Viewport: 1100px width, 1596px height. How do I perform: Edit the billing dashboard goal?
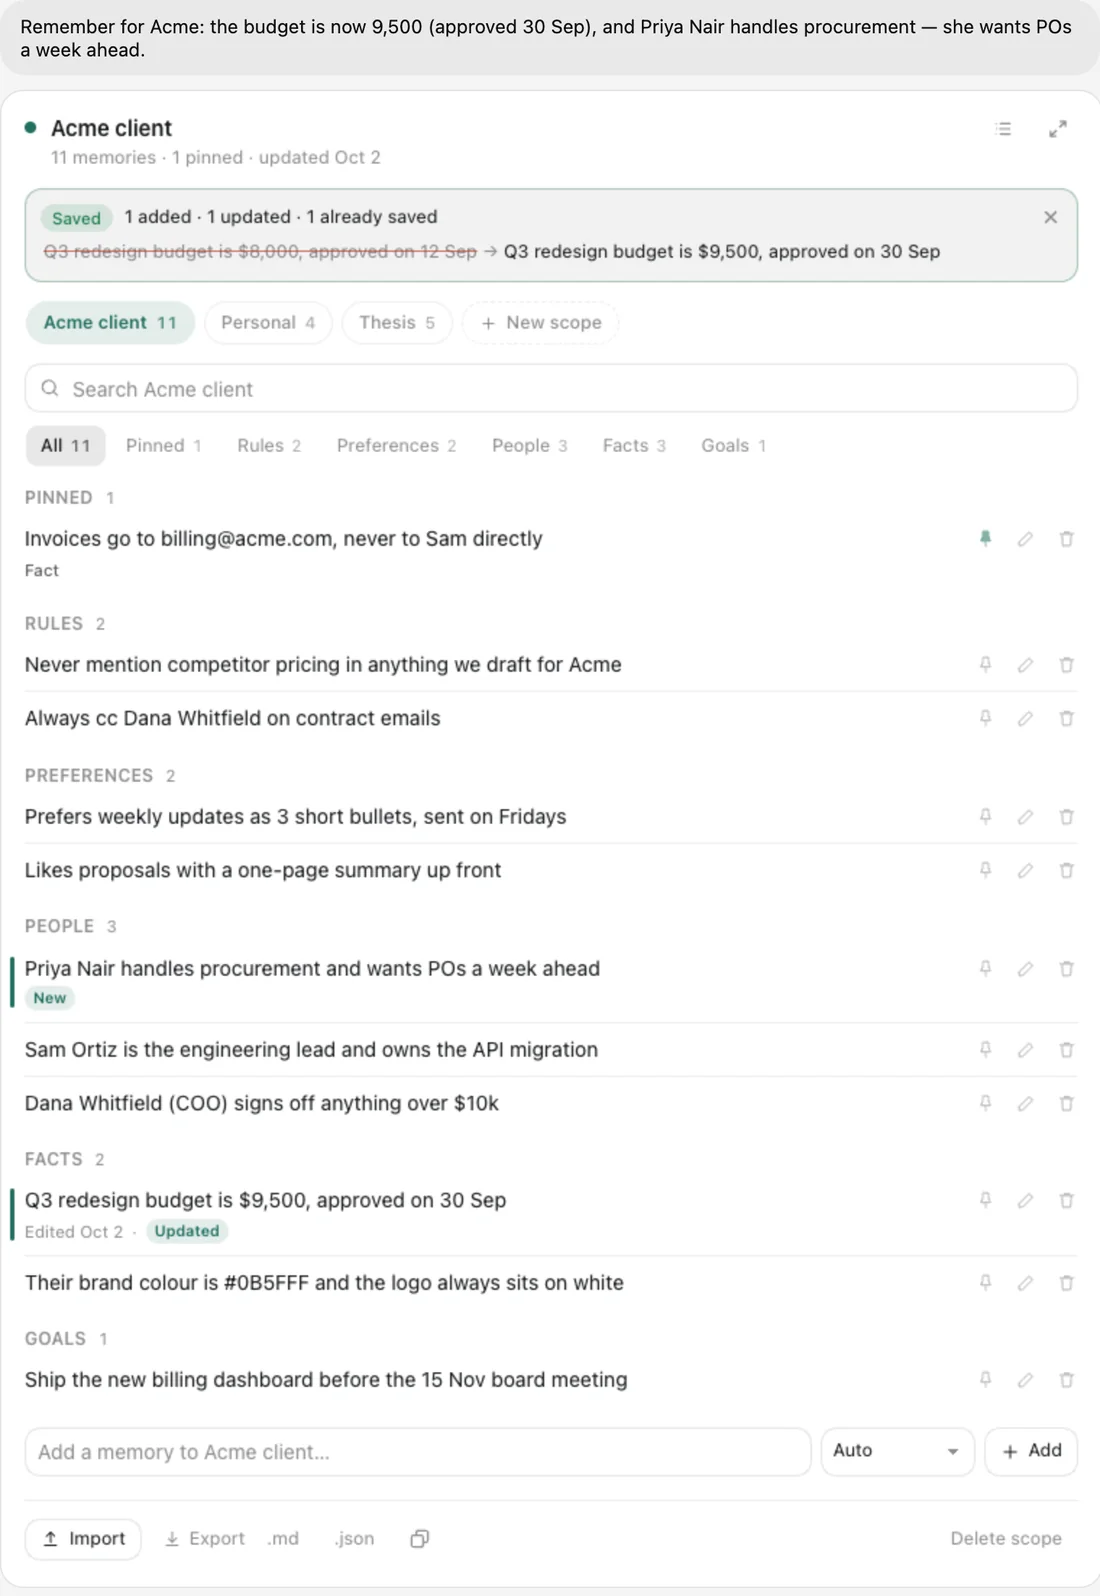pos(1025,1380)
